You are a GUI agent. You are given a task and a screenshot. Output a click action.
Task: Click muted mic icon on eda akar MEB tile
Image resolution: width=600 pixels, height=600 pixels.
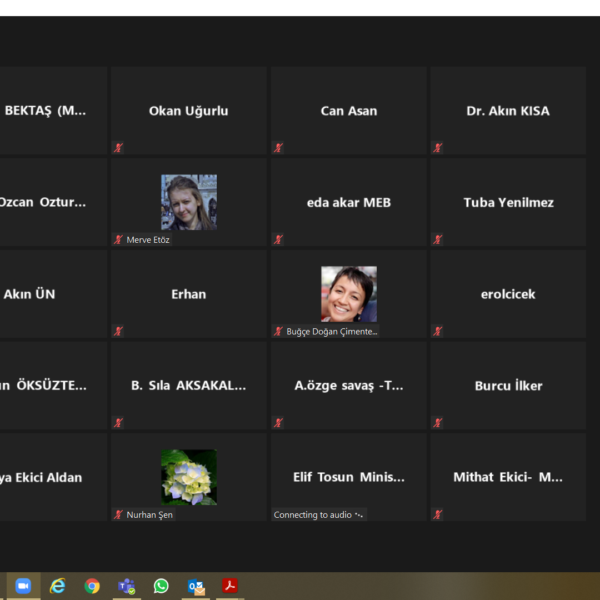[x=278, y=240]
